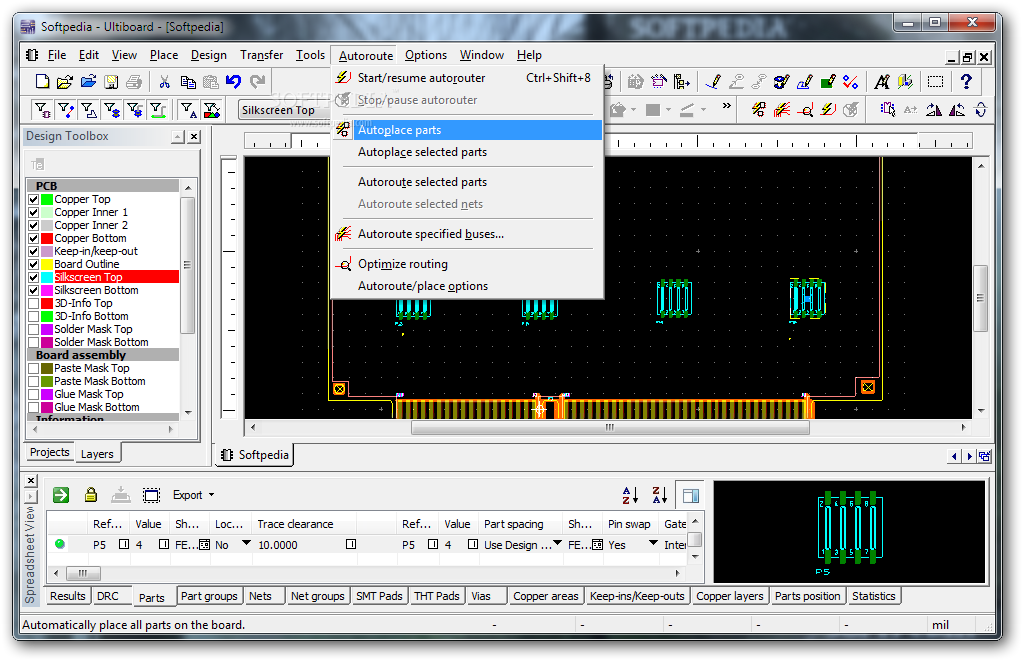Choose Autoroute specified buses menu item
Viewport: 1023px width, 661px height.
468,234
